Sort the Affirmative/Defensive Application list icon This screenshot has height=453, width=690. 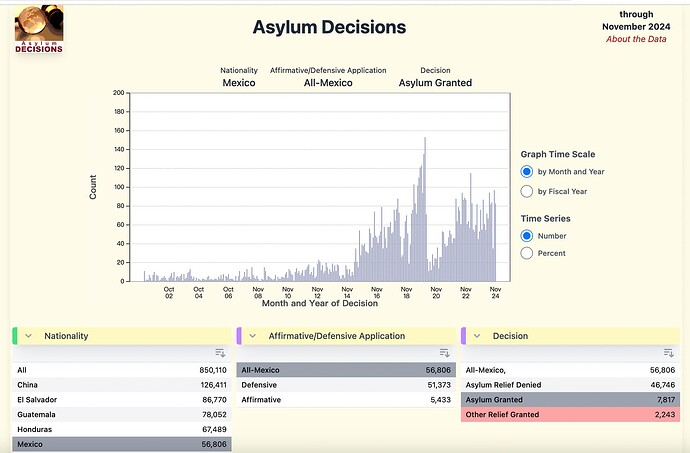(444, 353)
